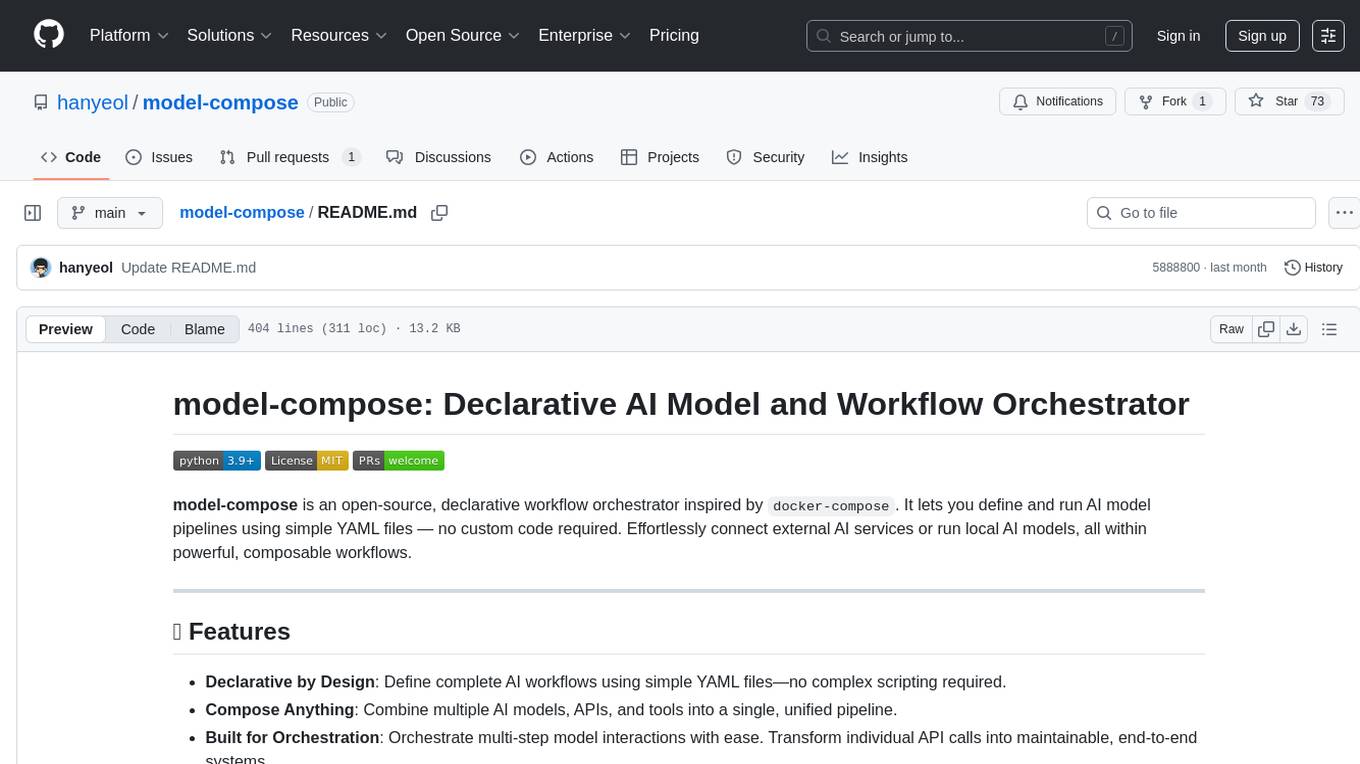Click the Sign up button

tap(1262, 36)
